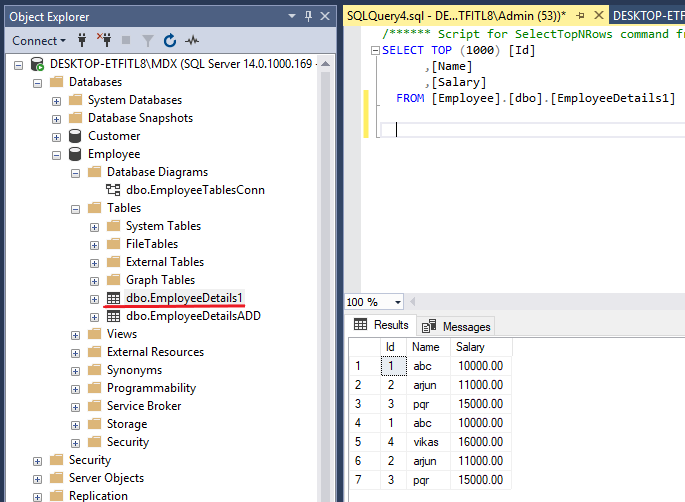The height and width of the screenshot is (502, 685).
Task: Click the diagram icon beside dbo.EmployeeTablesConn
Action: click(113, 190)
